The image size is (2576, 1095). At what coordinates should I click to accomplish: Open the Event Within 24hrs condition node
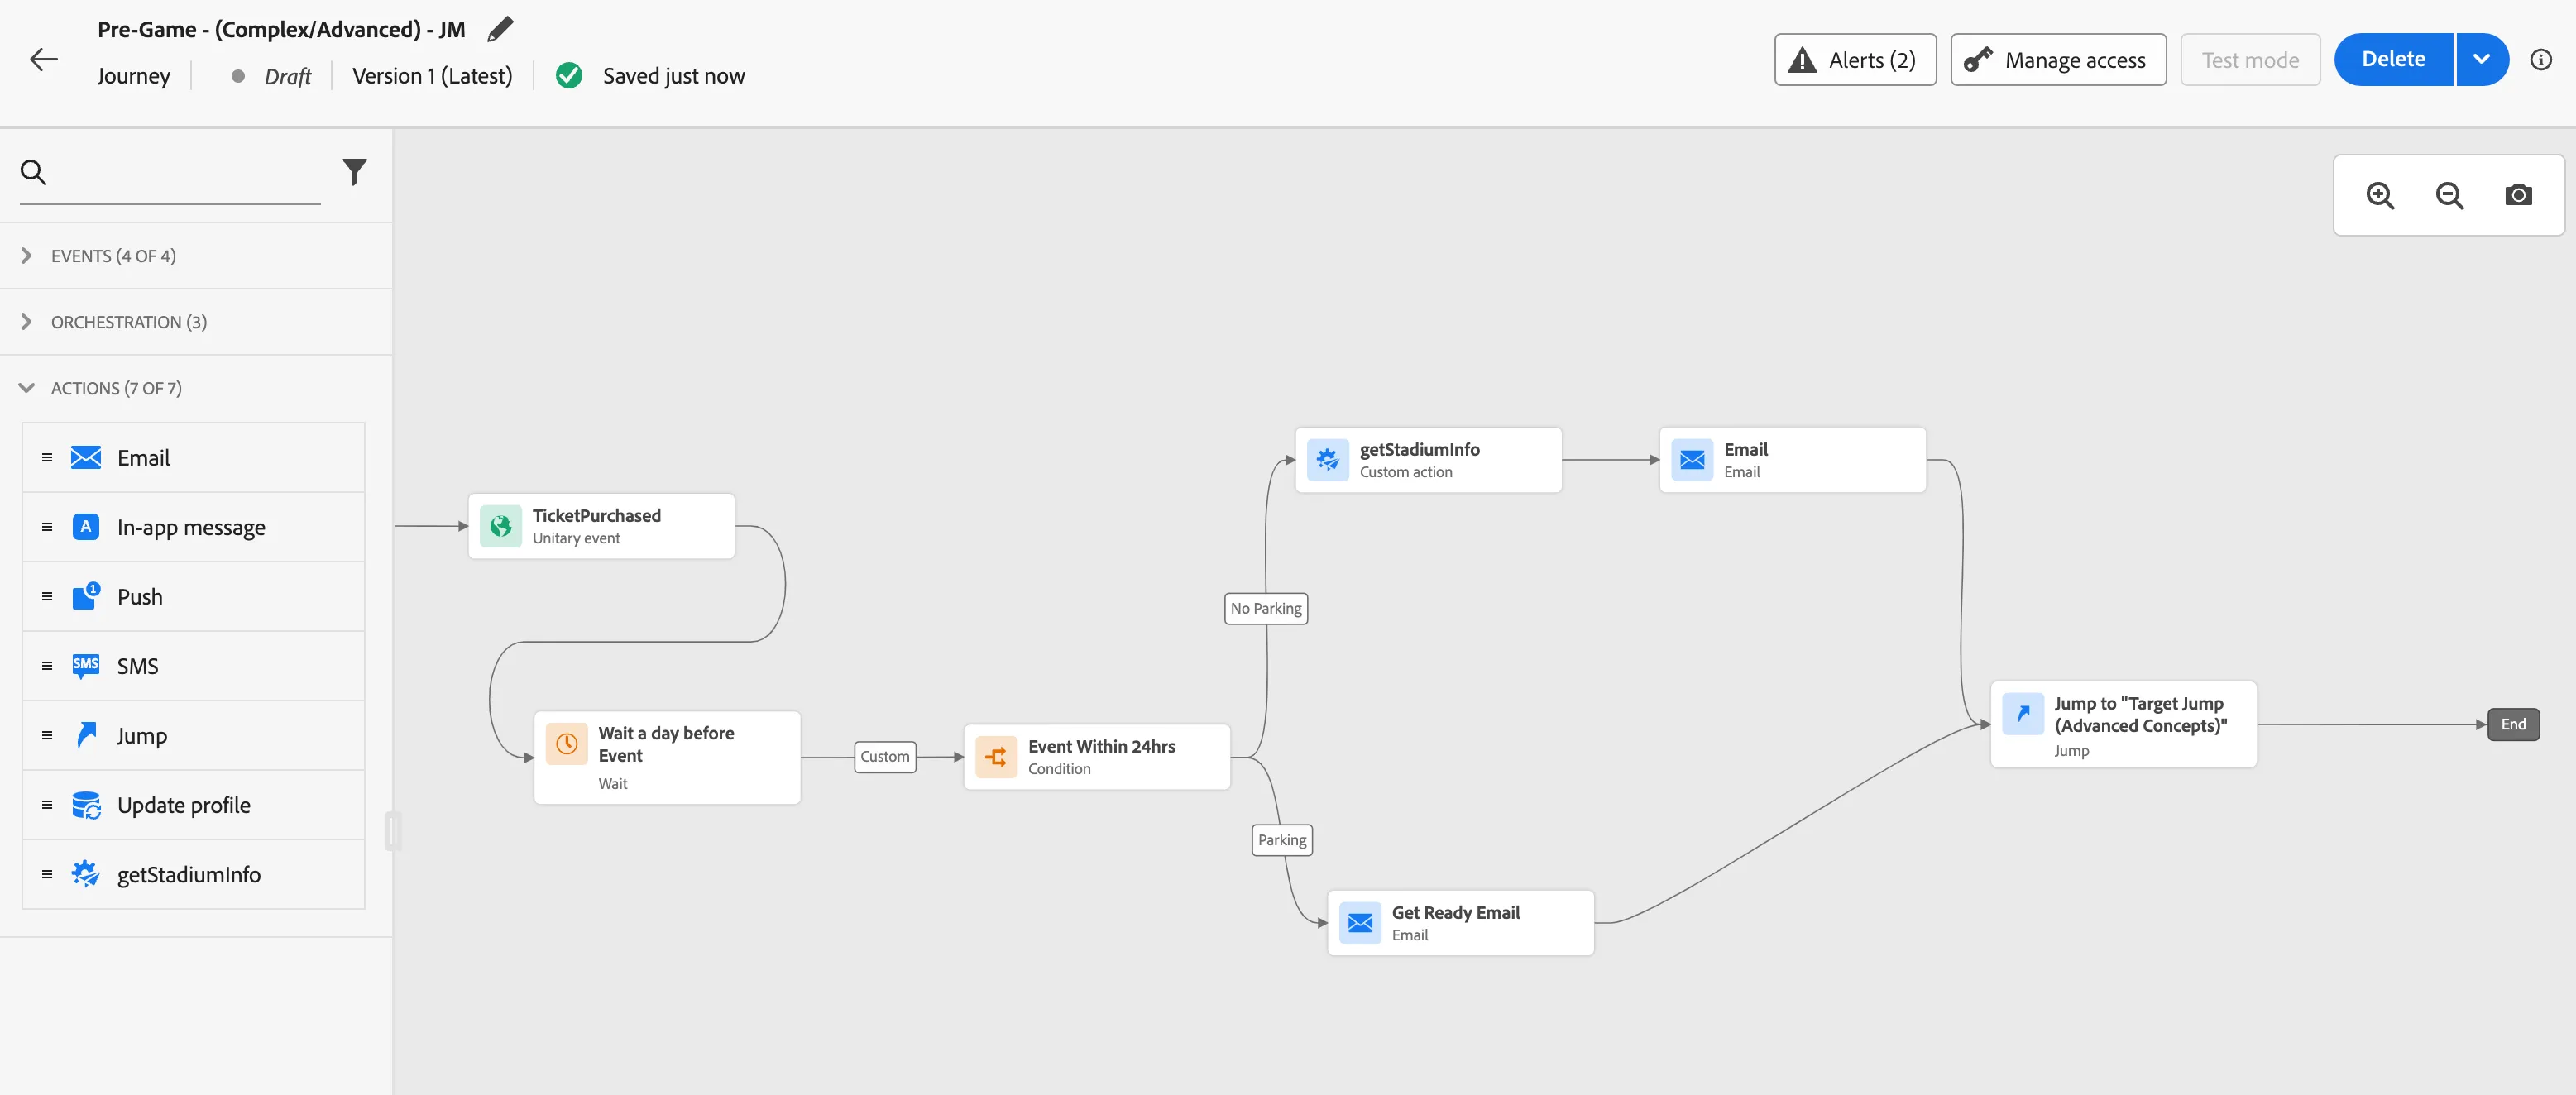(1097, 757)
